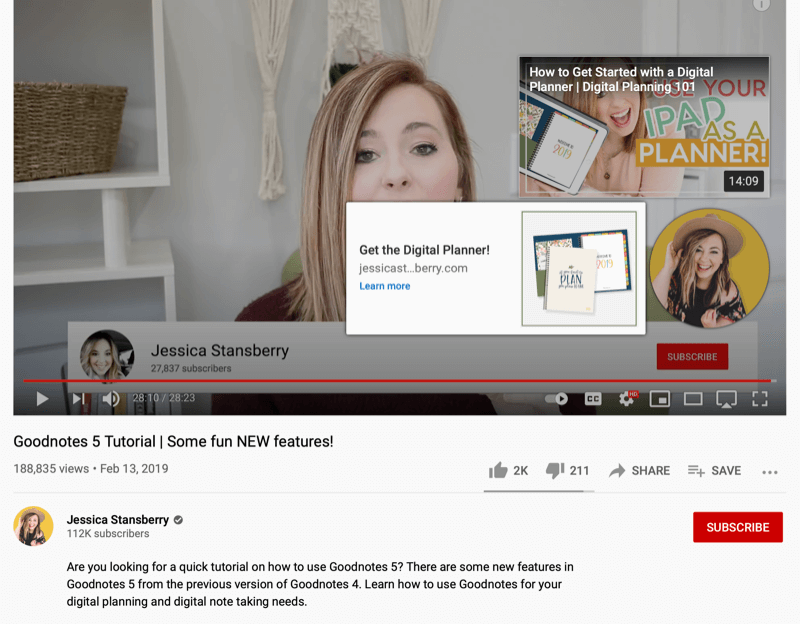The height and width of the screenshot is (624, 800).
Task: Click the Subscribe button inside the video overlay
Action: pyautogui.click(x=692, y=357)
